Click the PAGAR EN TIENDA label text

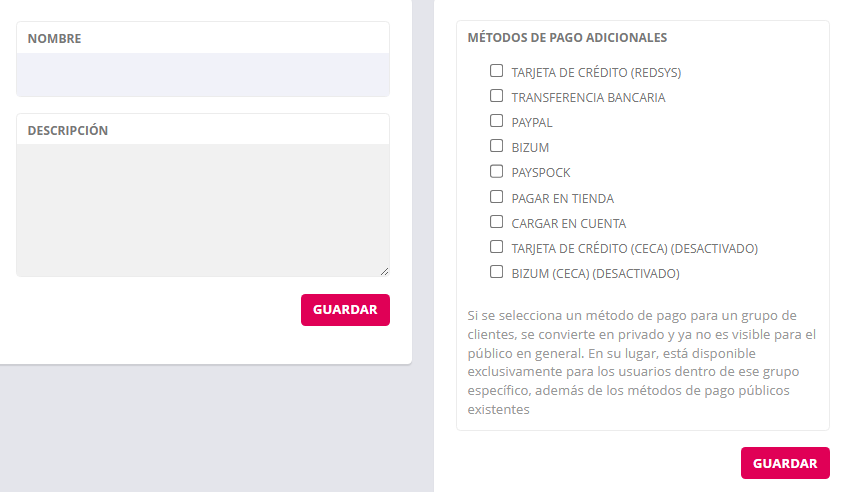click(563, 198)
